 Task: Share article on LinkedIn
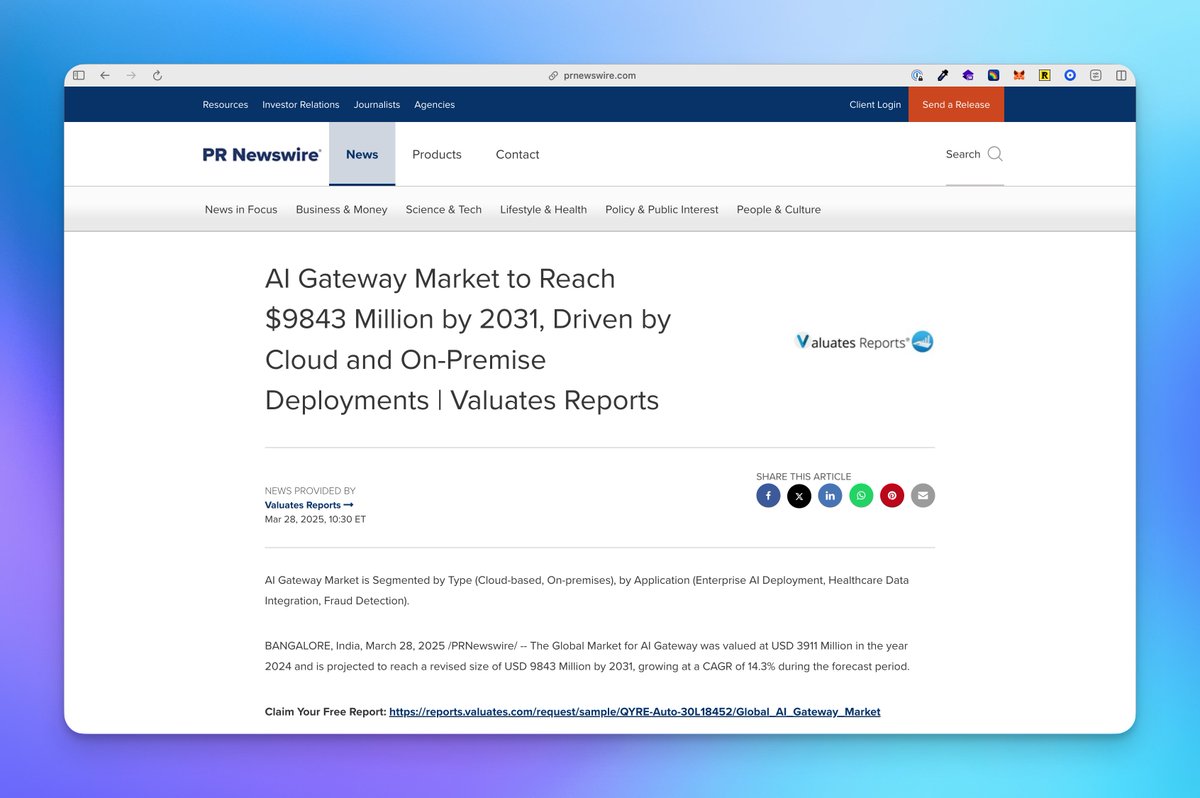[830, 496]
